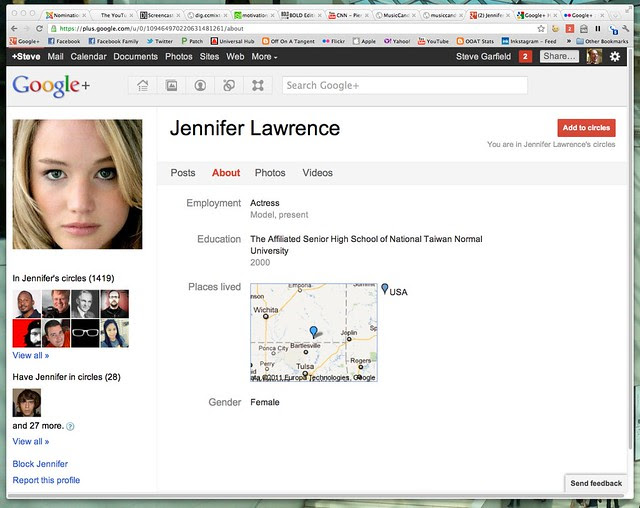
Task: Open the Google+ Profile icon
Action: click(x=200, y=85)
